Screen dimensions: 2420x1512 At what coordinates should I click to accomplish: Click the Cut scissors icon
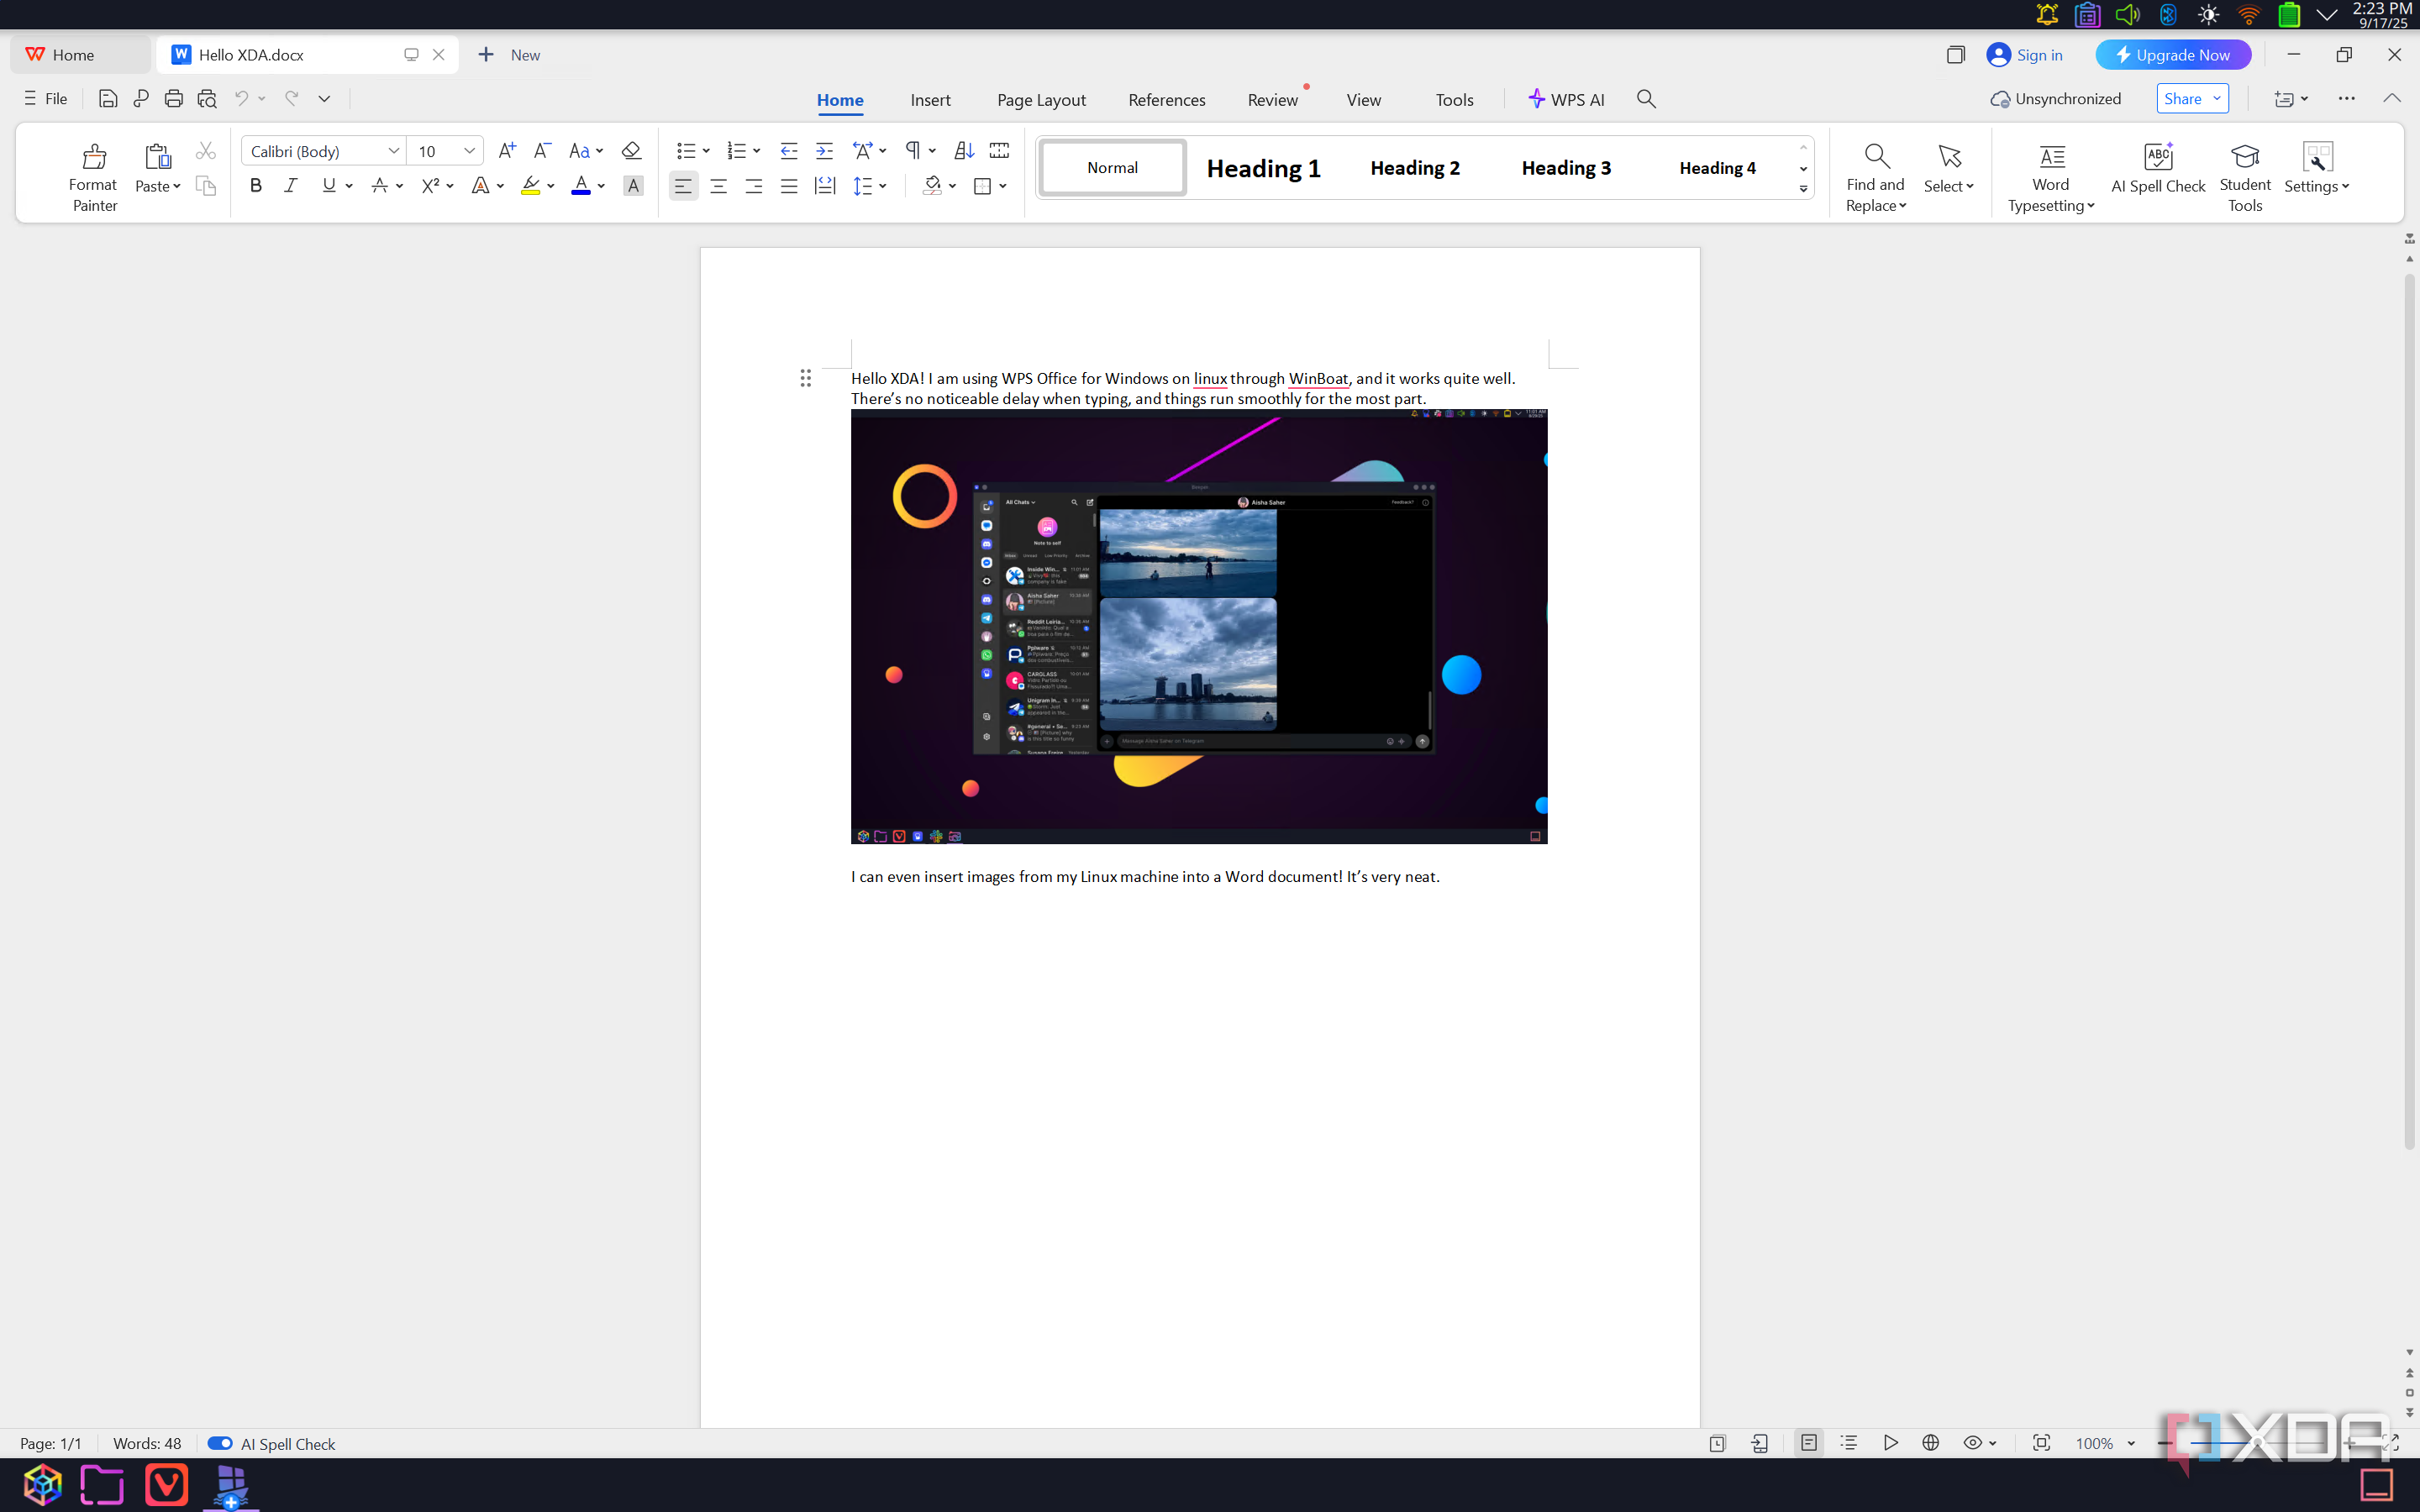[206, 151]
